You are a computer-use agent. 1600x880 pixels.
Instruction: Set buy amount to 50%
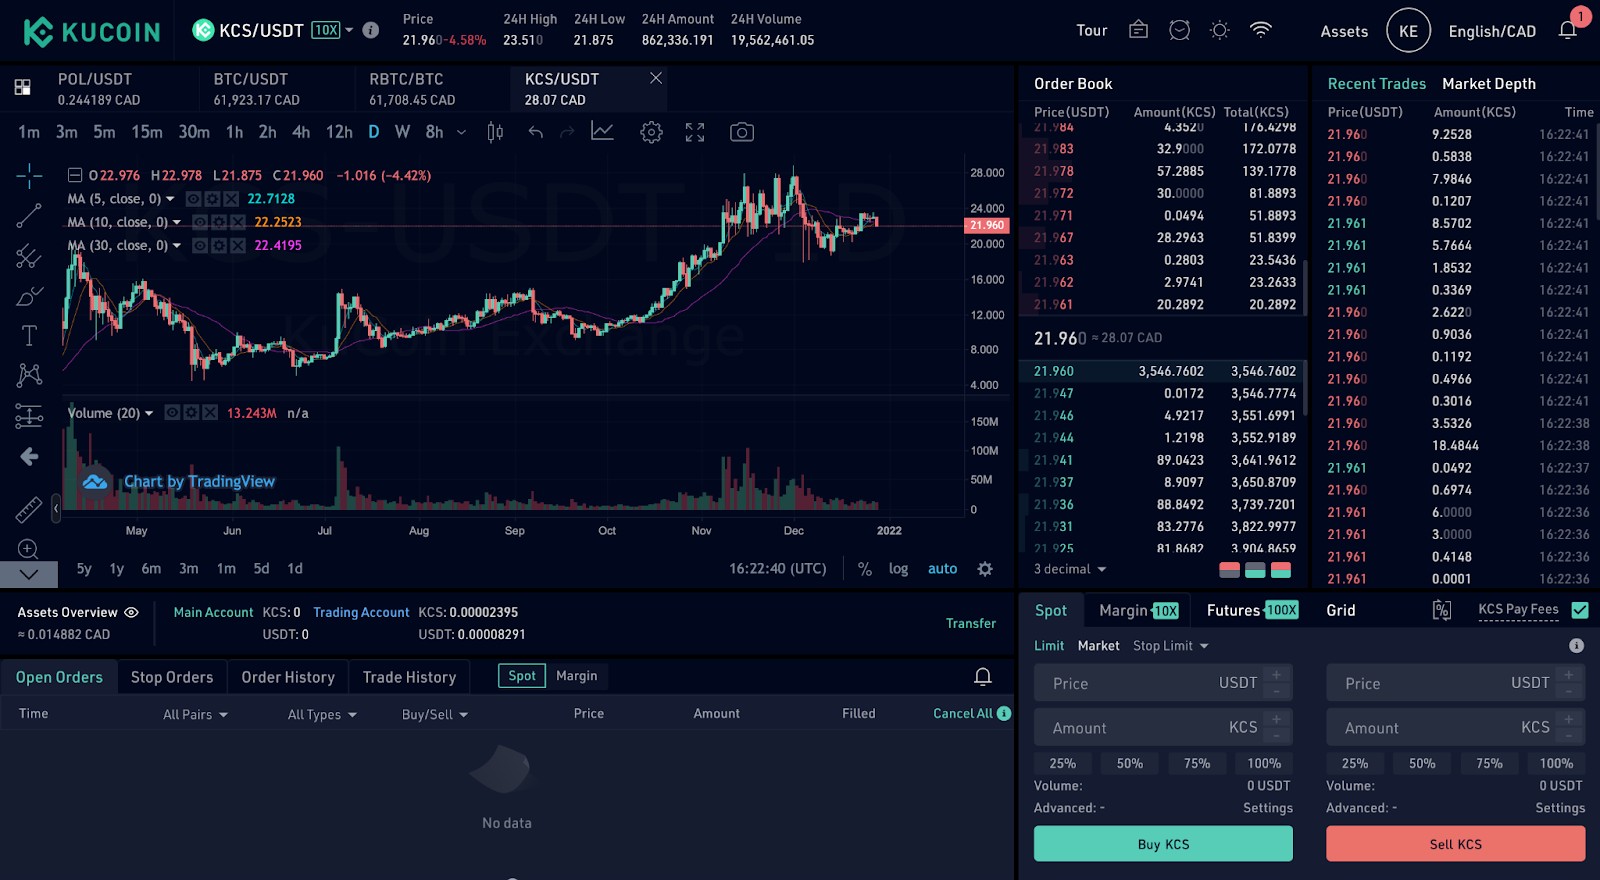click(x=1130, y=763)
